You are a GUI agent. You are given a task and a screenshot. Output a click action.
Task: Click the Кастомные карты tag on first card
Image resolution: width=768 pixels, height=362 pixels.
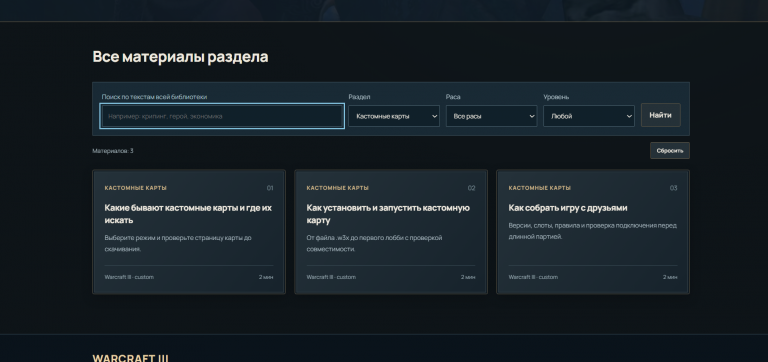point(136,188)
